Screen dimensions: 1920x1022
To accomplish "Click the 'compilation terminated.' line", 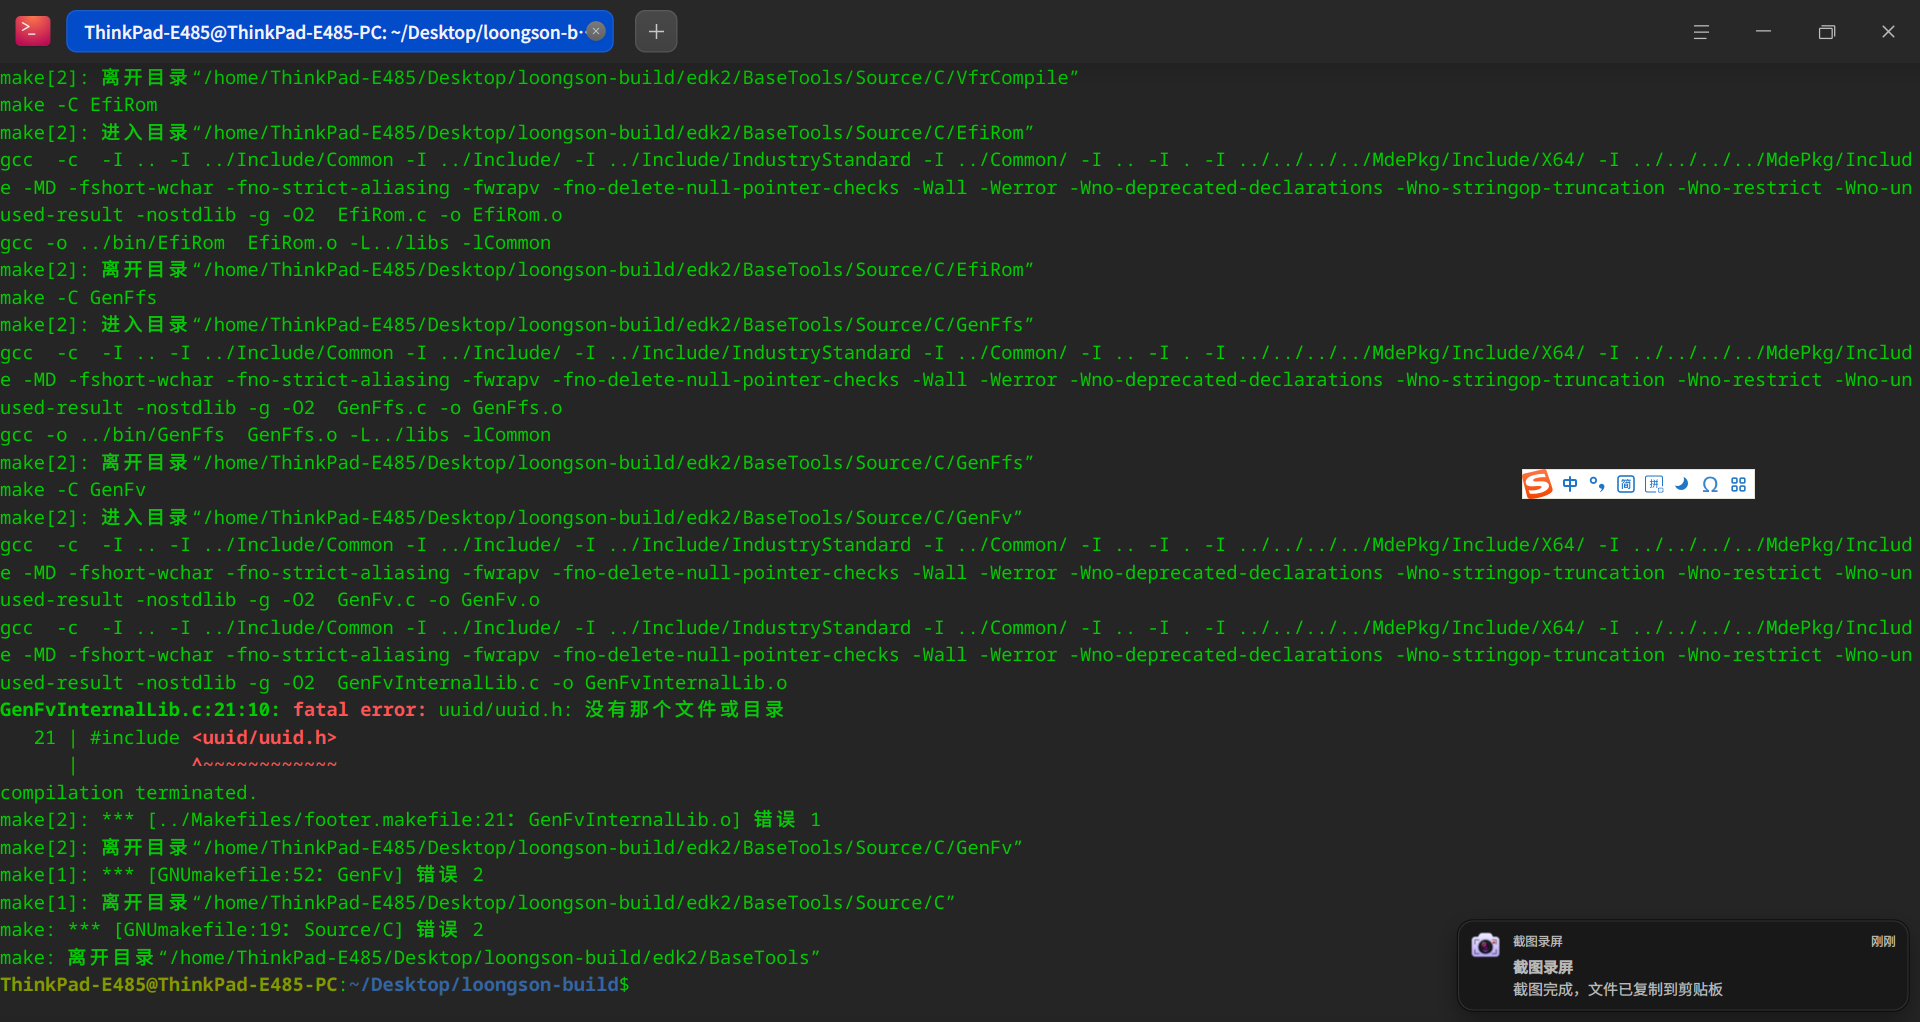I will (129, 792).
